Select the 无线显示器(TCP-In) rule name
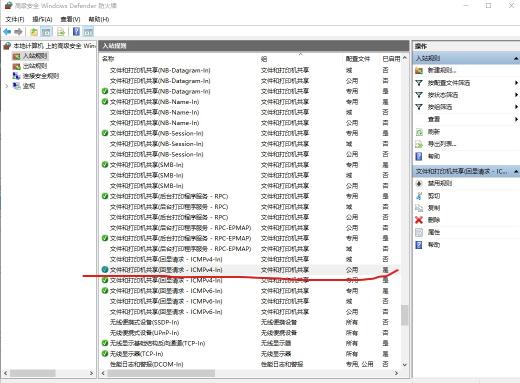 136,354
